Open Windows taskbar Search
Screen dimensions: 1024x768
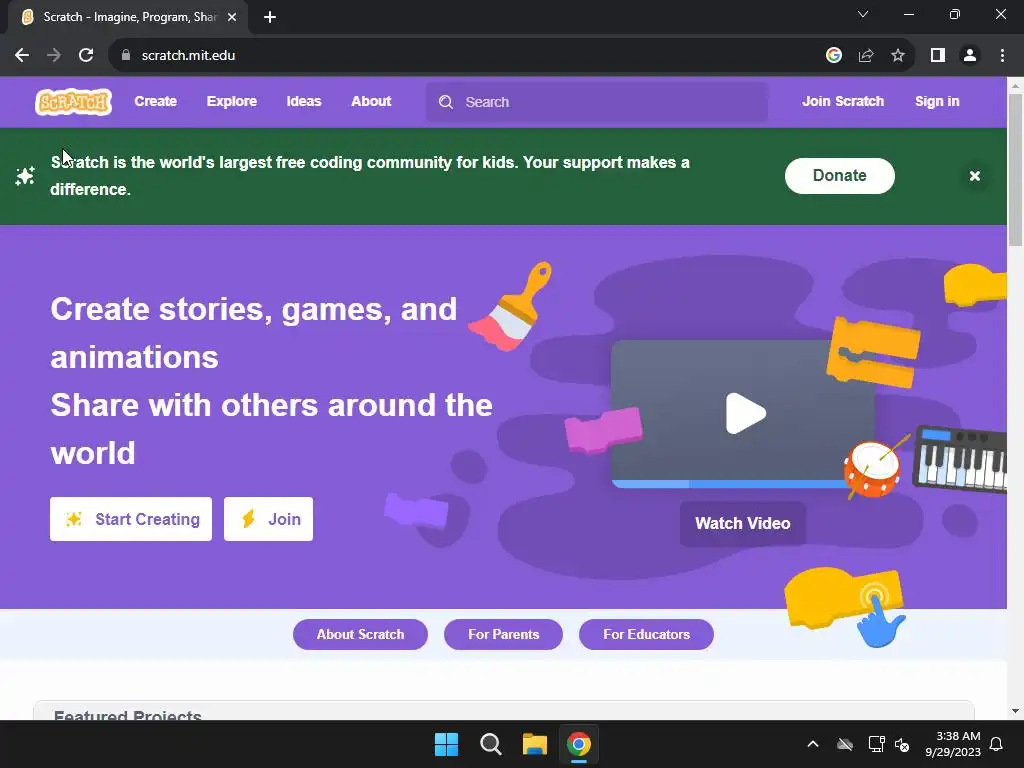[x=490, y=744]
